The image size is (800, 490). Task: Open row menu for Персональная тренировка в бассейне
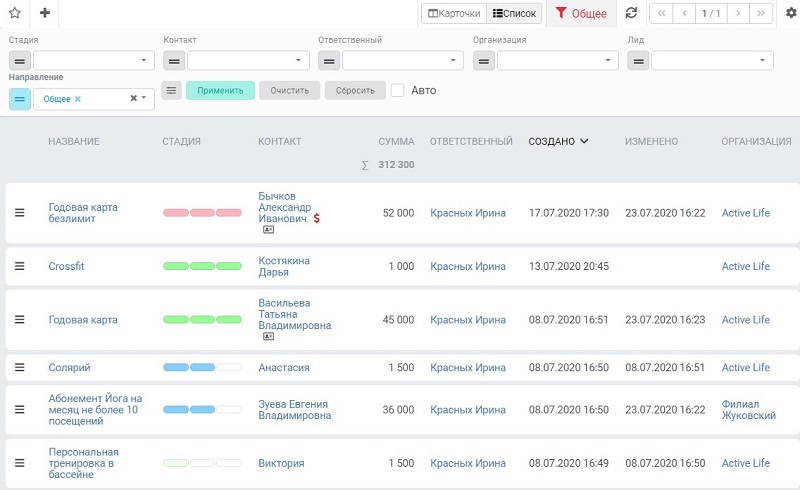[x=19, y=463]
